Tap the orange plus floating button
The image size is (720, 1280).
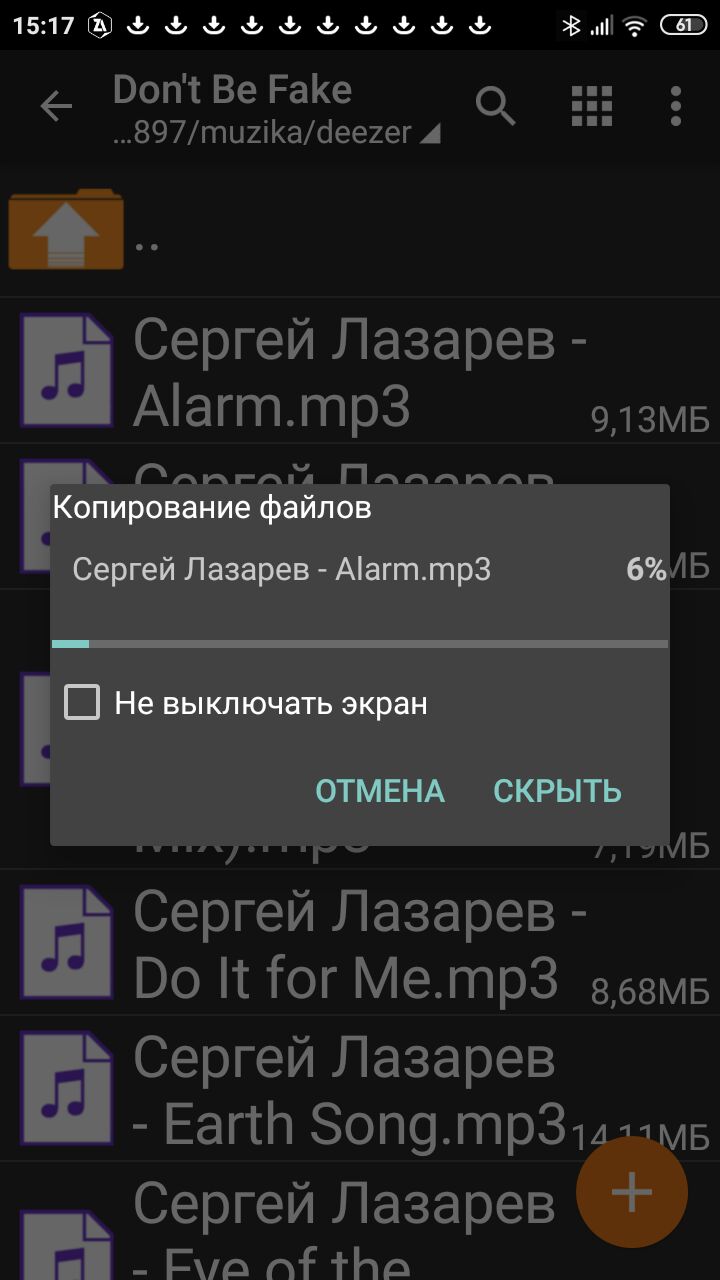coord(632,1192)
